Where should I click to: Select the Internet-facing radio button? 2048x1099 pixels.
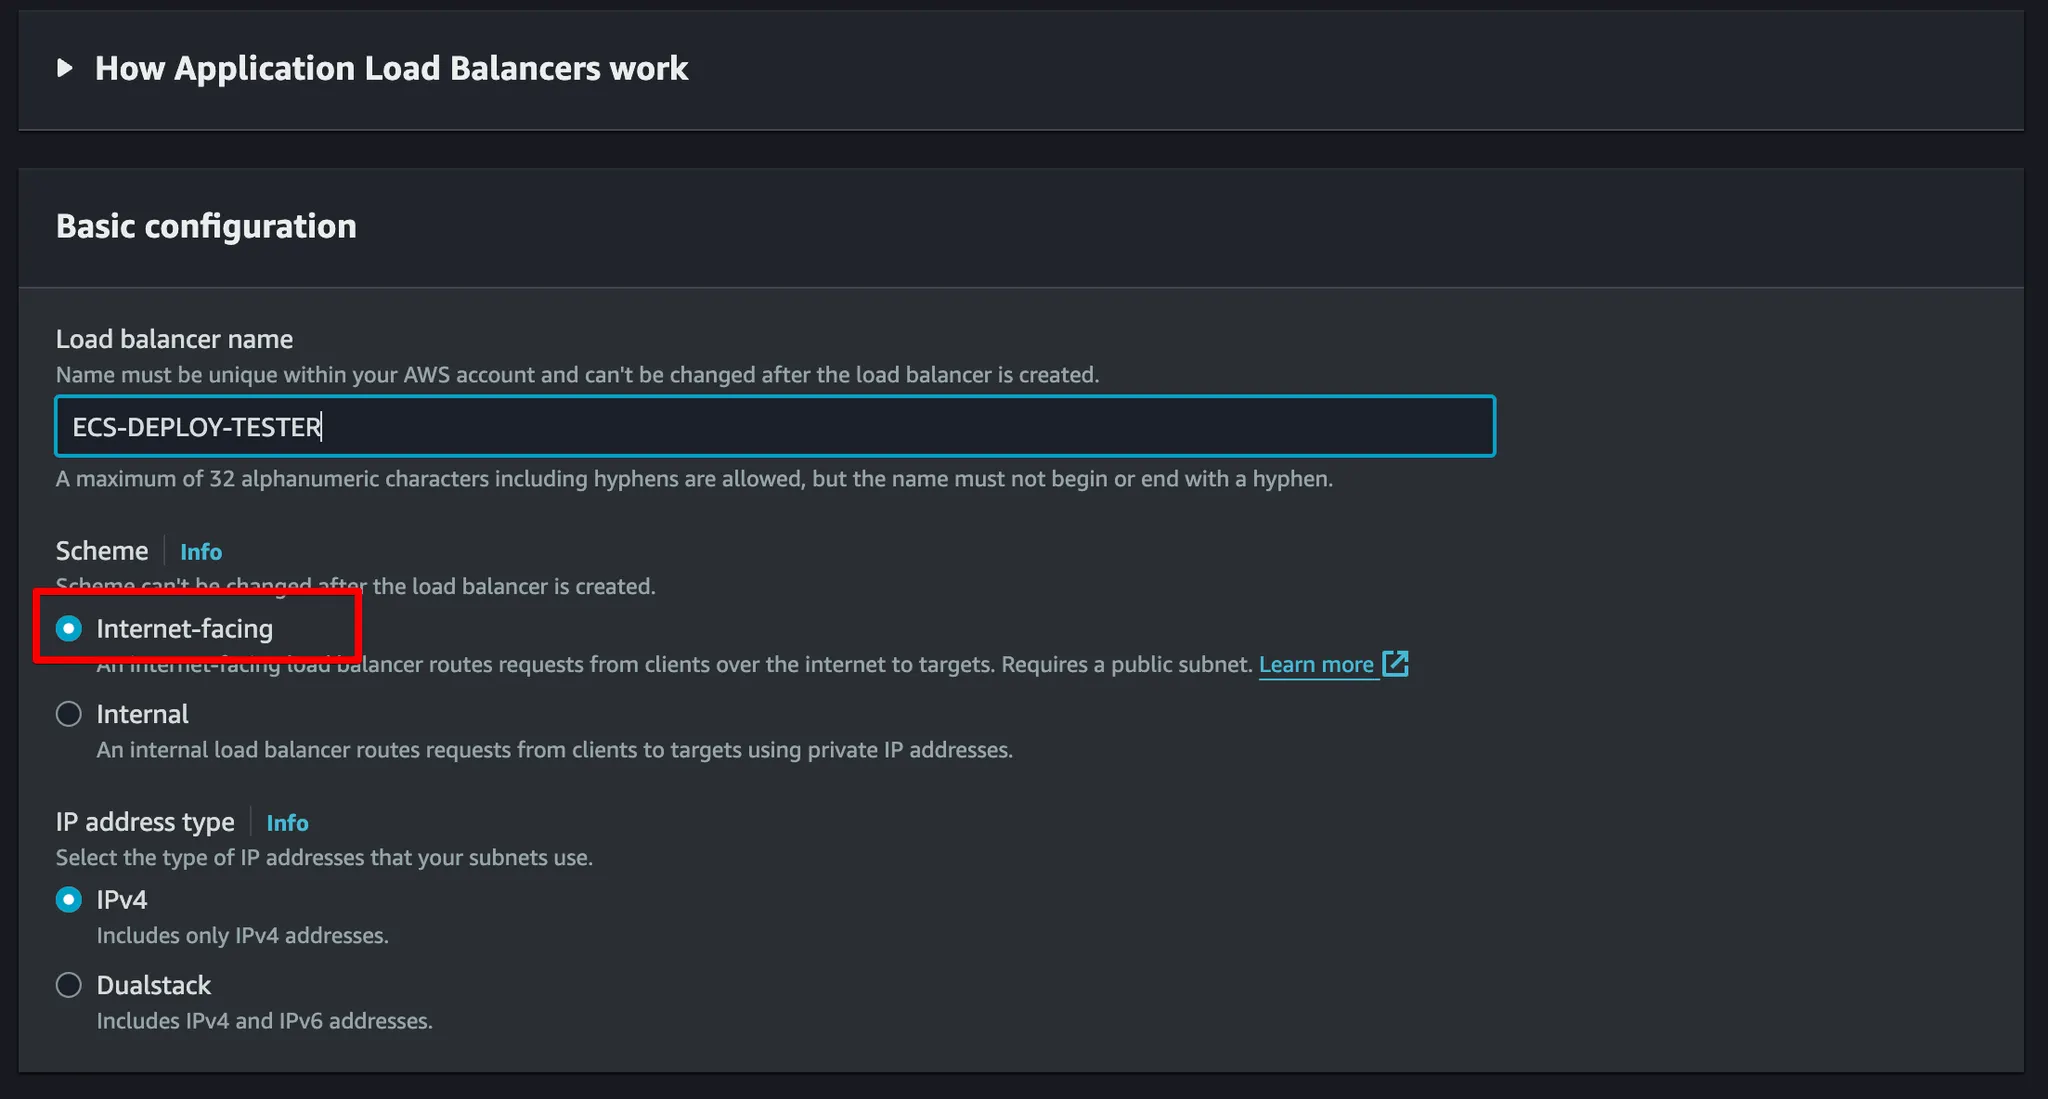click(x=69, y=629)
